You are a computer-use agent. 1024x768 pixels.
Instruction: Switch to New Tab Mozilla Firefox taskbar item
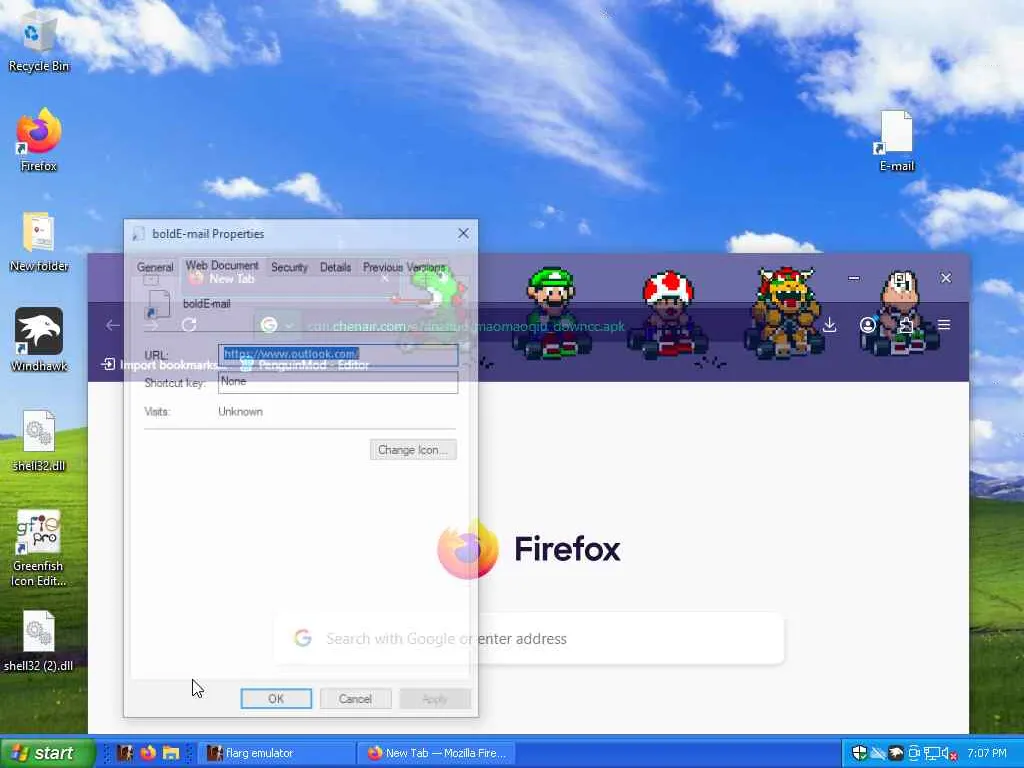pyautogui.click(x=436, y=753)
